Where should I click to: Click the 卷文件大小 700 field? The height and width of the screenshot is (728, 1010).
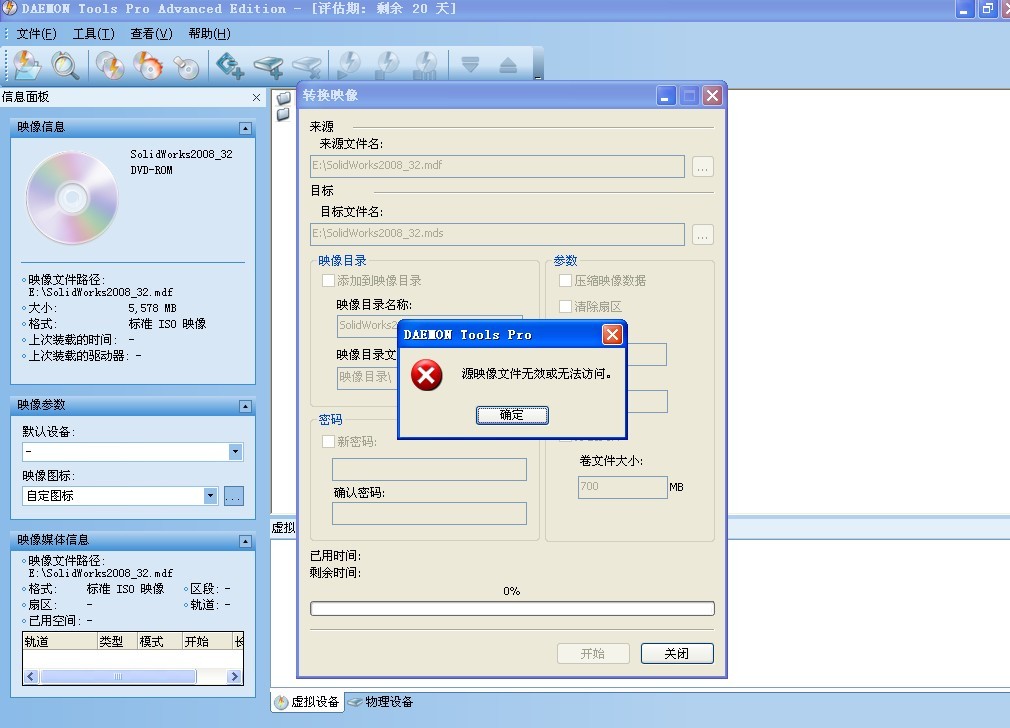tap(622, 487)
